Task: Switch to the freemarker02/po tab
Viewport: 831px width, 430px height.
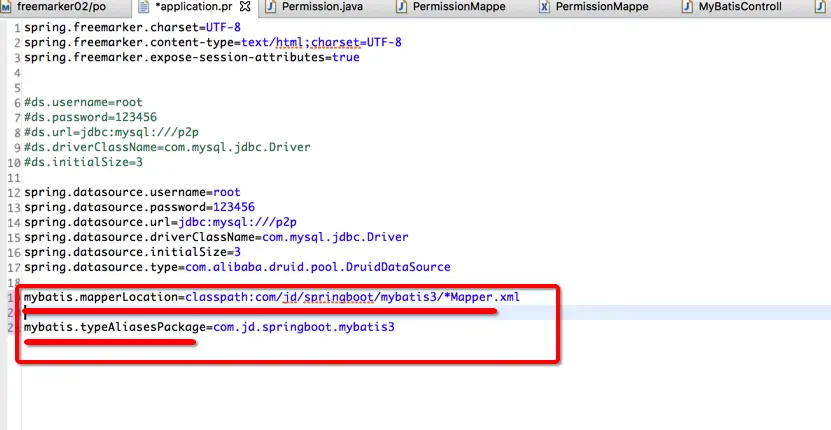Action: [x=57, y=7]
